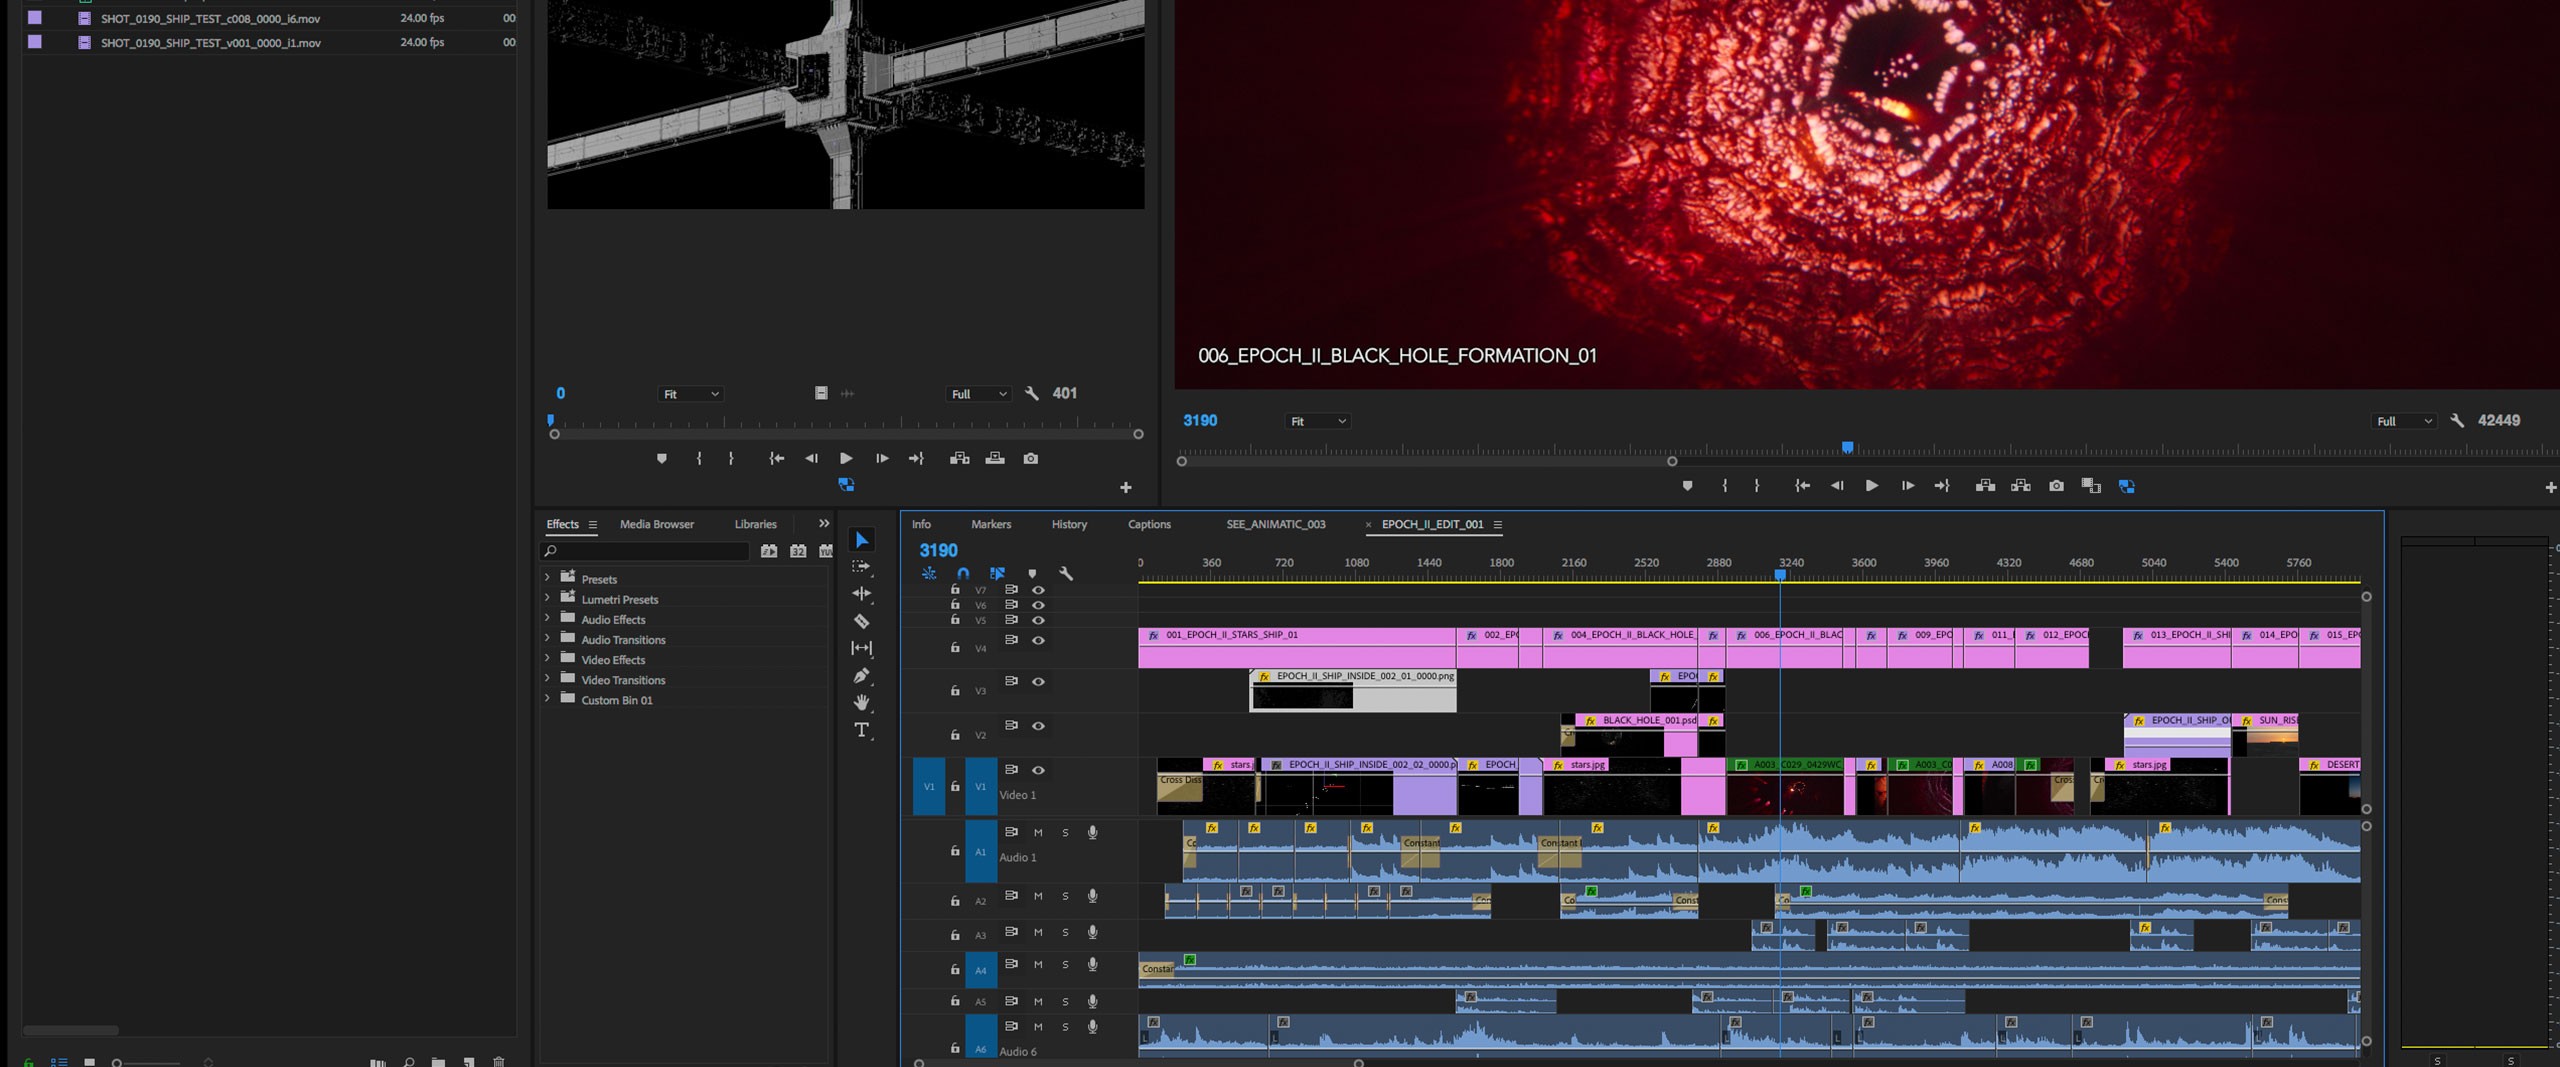The width and height of the screenshot is (2560, 1067).
Task: Toggle insert sequences as nests option
Action: tap(928, 574)
